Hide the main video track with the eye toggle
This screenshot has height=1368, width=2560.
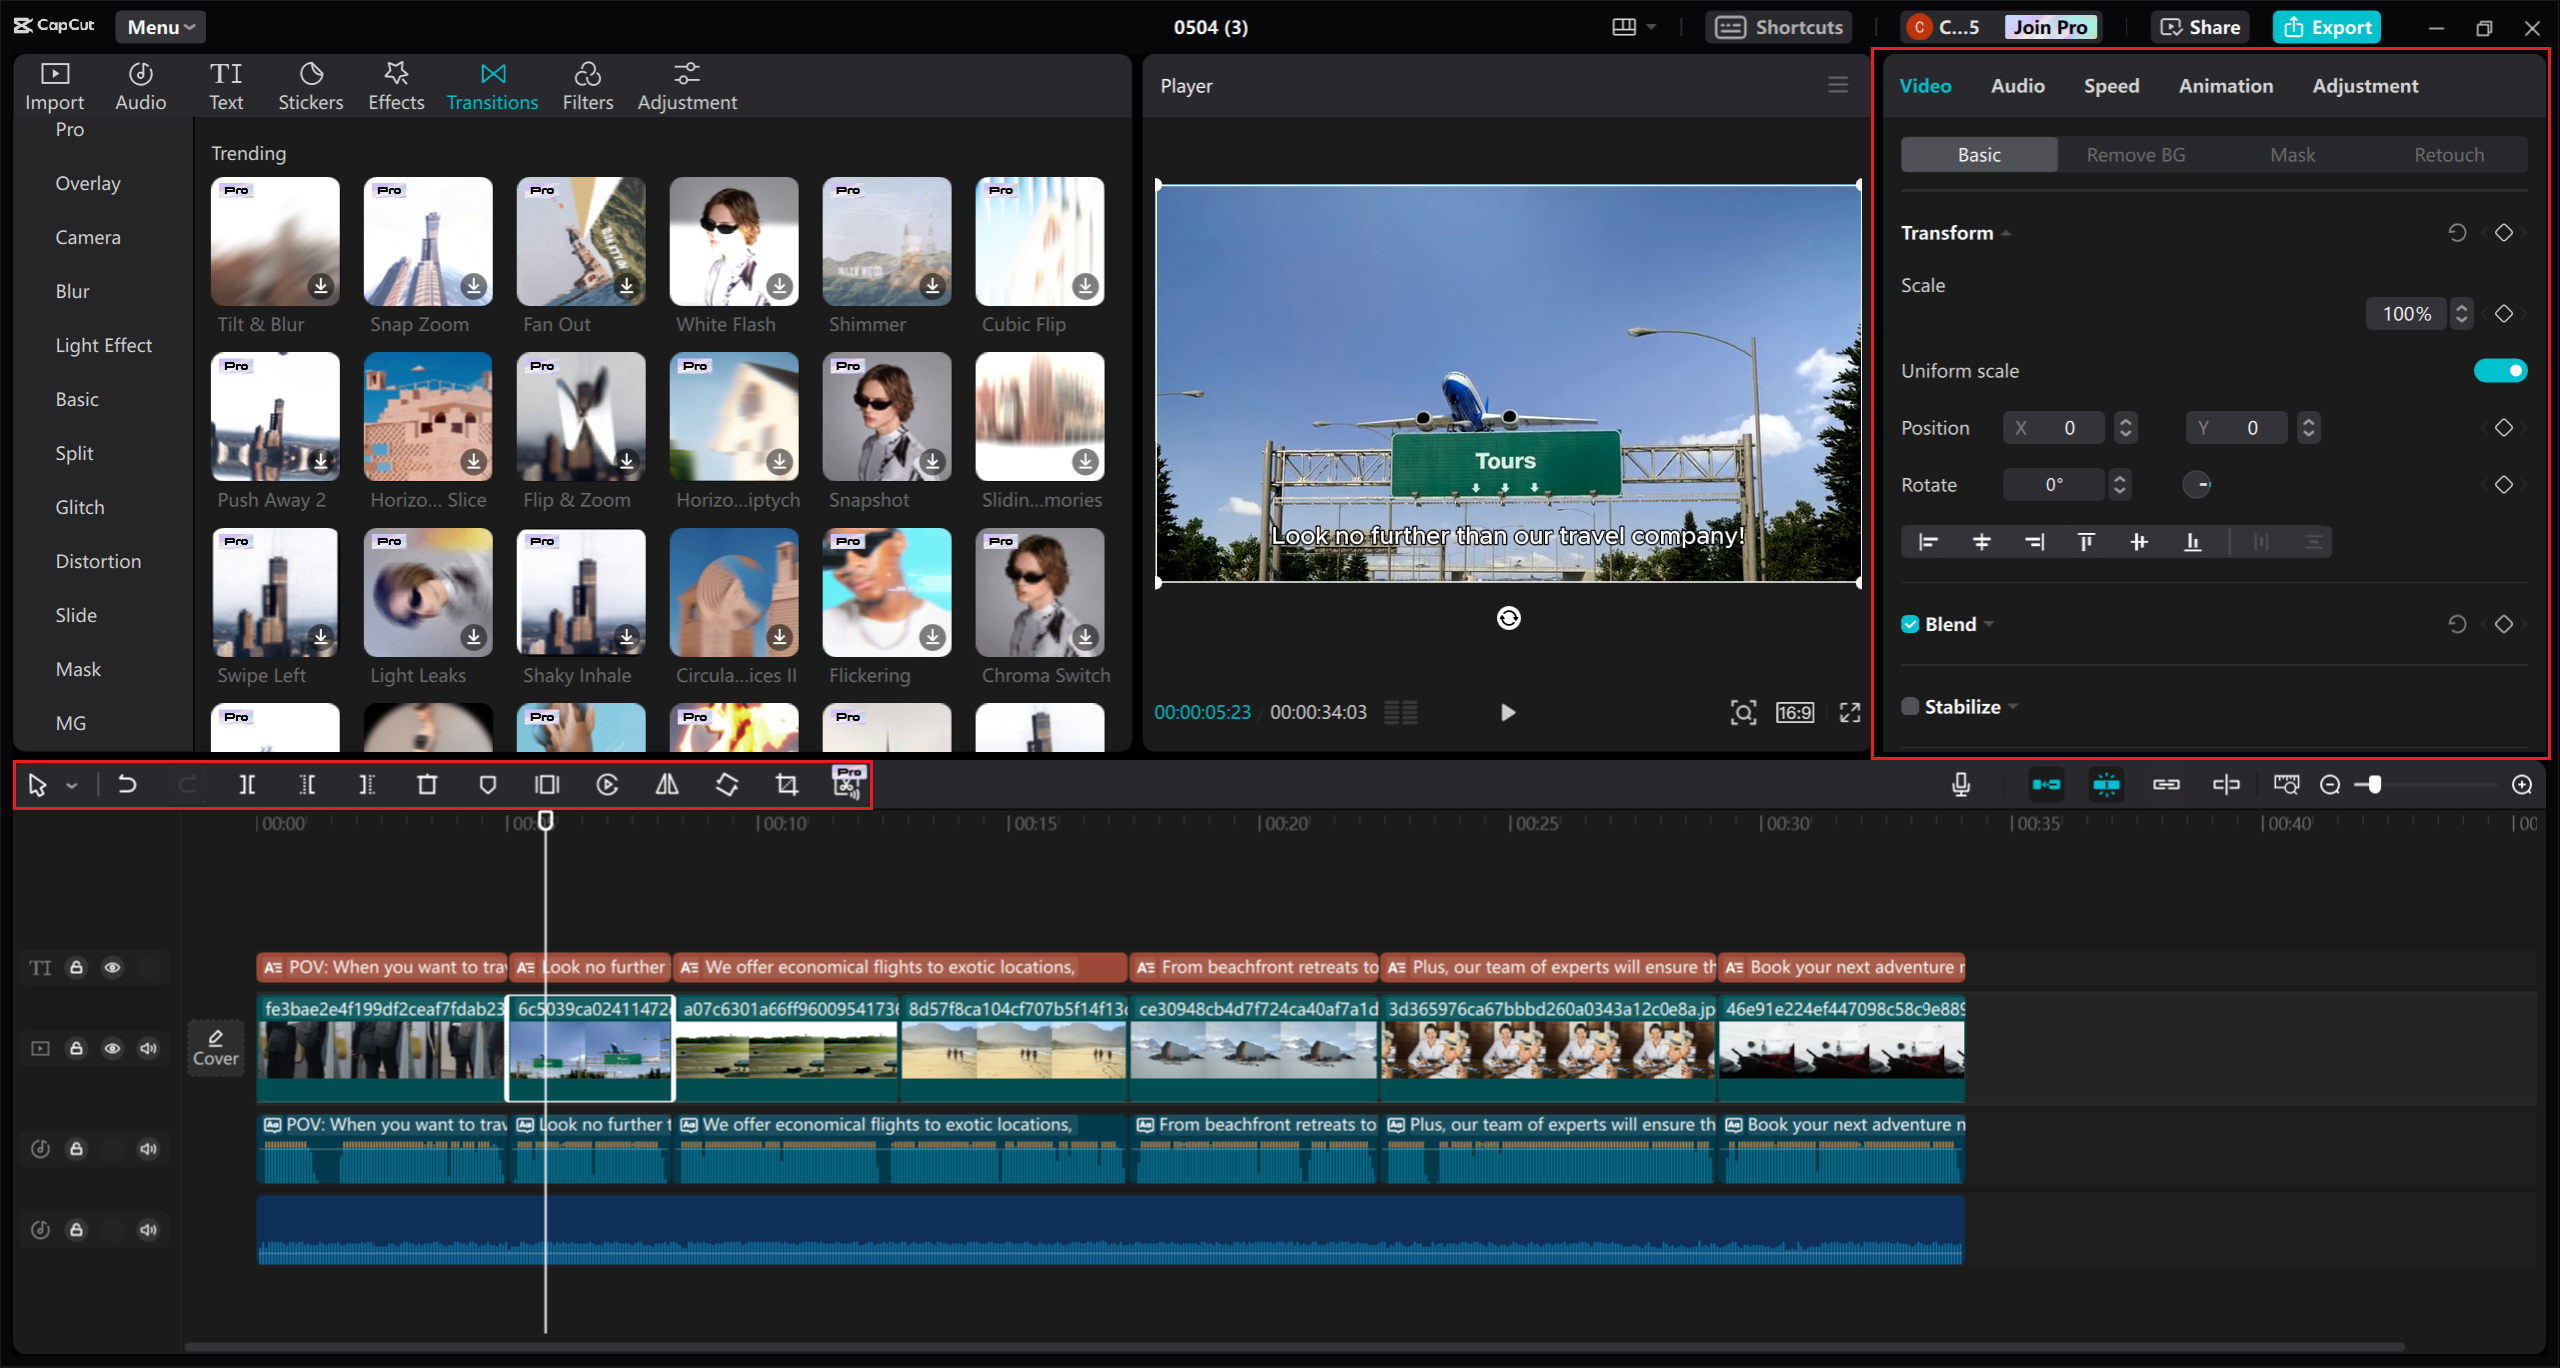112,1048
